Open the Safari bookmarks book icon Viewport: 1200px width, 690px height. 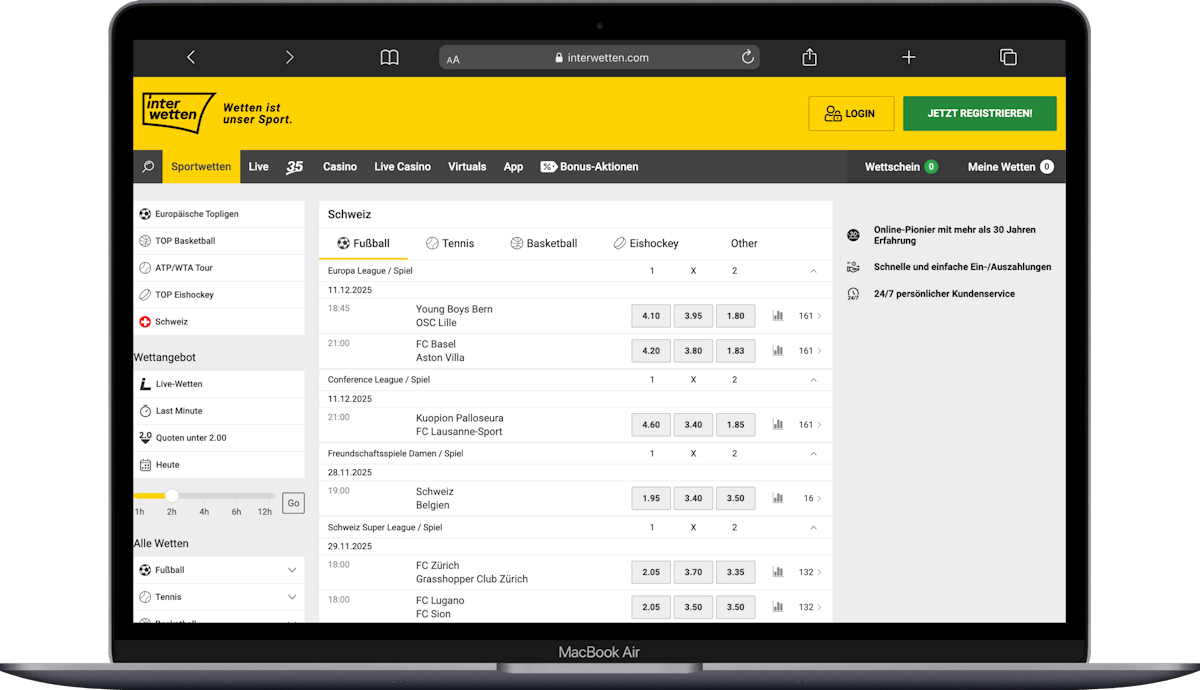pyautogui.click(x=389, y=58)
